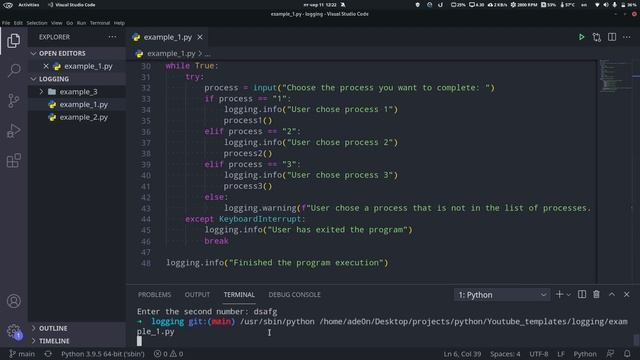The height and width of the screenshot is (360, 640).
Task: Open example_1.py in file tree
Action: point(77,104)
